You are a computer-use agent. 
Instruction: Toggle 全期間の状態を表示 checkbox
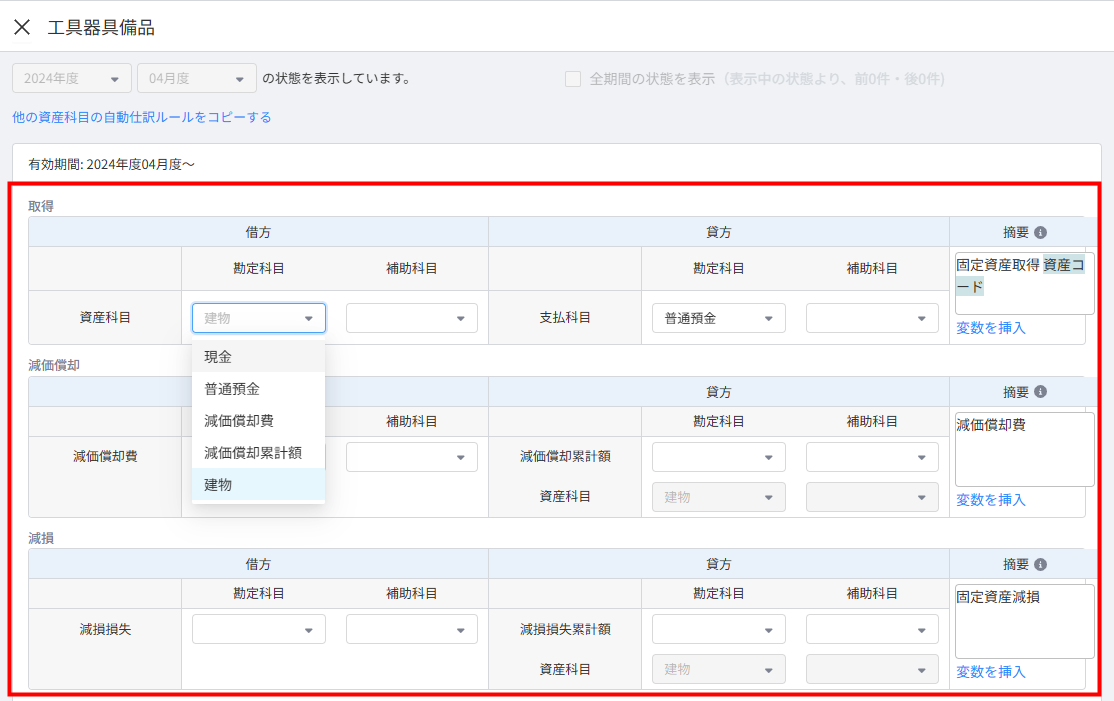pyautogui.click(x=573, y=78)
